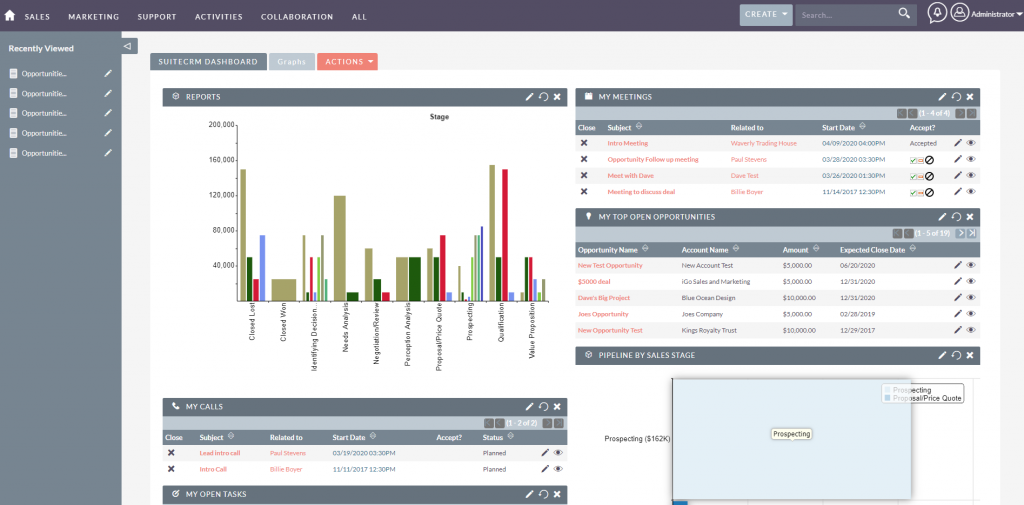
Task: Edit the My Open Tasks dashlet
Action: [x=530, y=494]
